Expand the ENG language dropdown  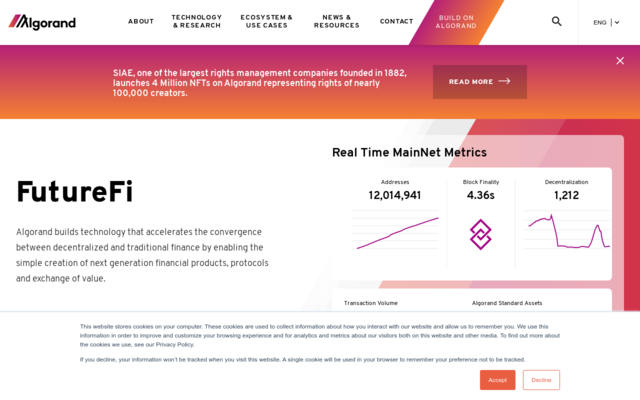point(606,22)
